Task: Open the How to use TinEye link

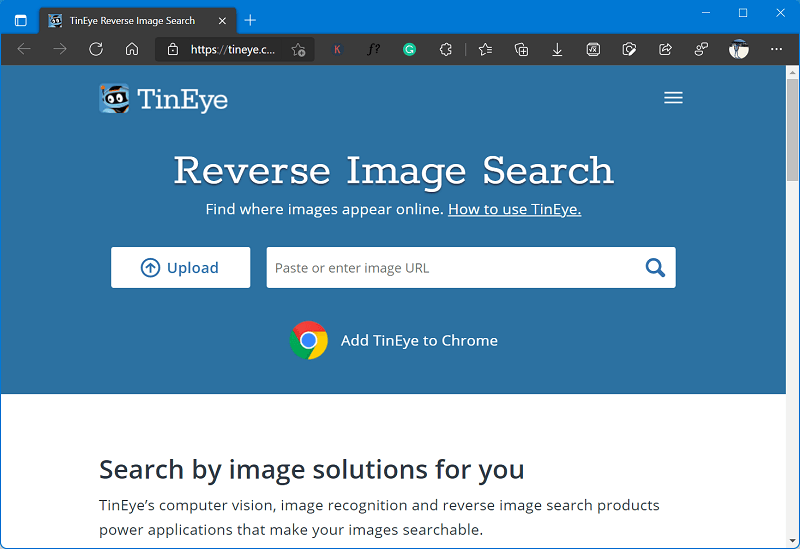Action: tap(514, 209)
